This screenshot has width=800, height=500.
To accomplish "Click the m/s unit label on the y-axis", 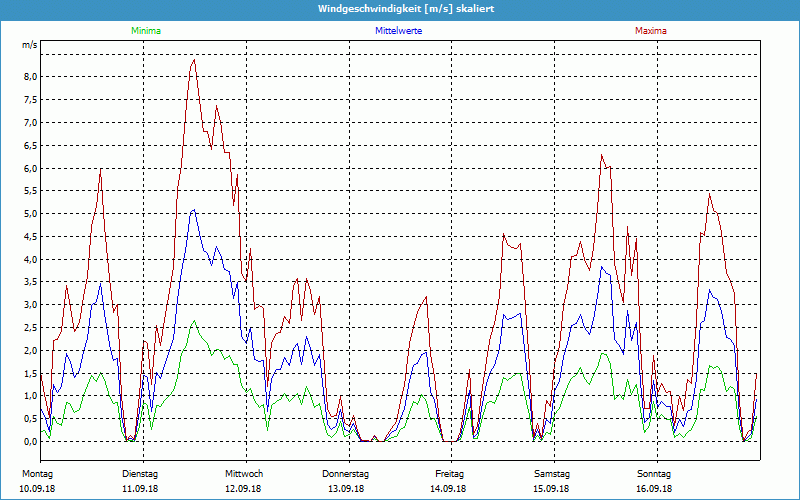I will coord(30,45).
